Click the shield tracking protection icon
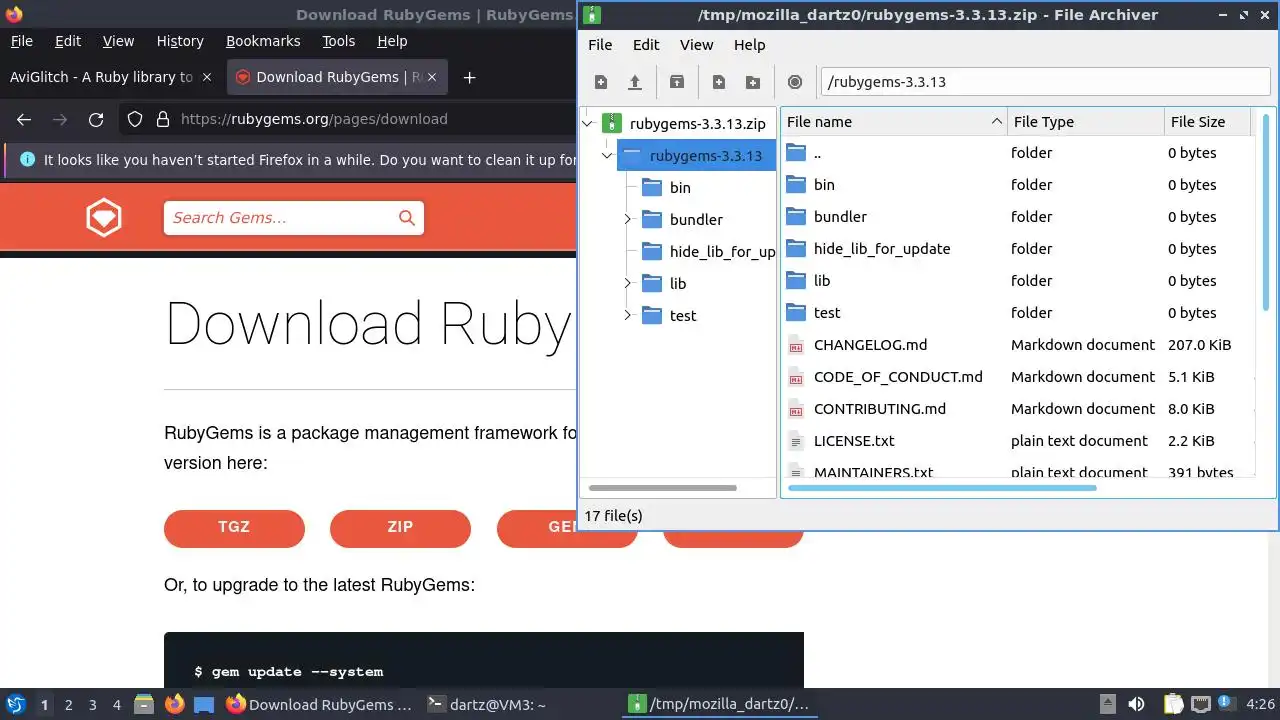Viewport: 1280px width, 720px height. (135, 119)
